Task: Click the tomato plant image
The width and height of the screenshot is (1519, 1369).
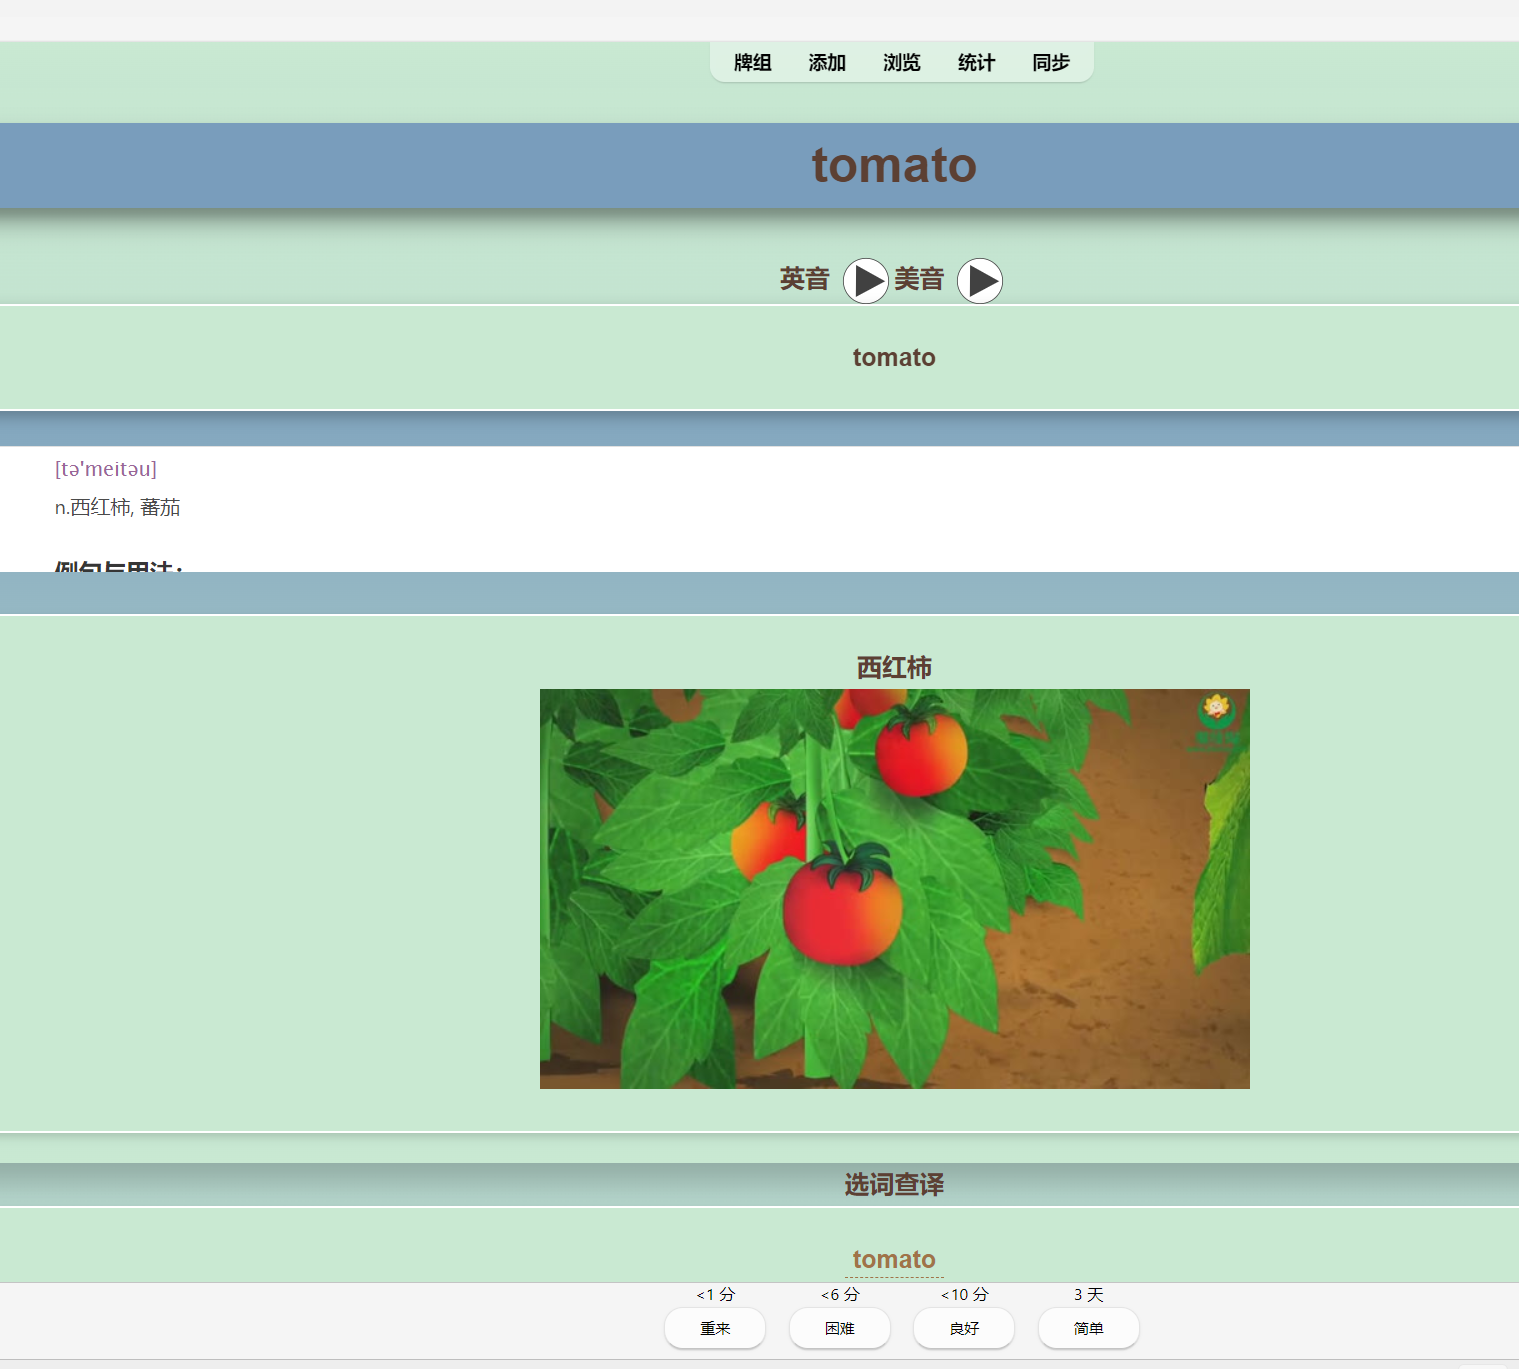Action: 895,889
